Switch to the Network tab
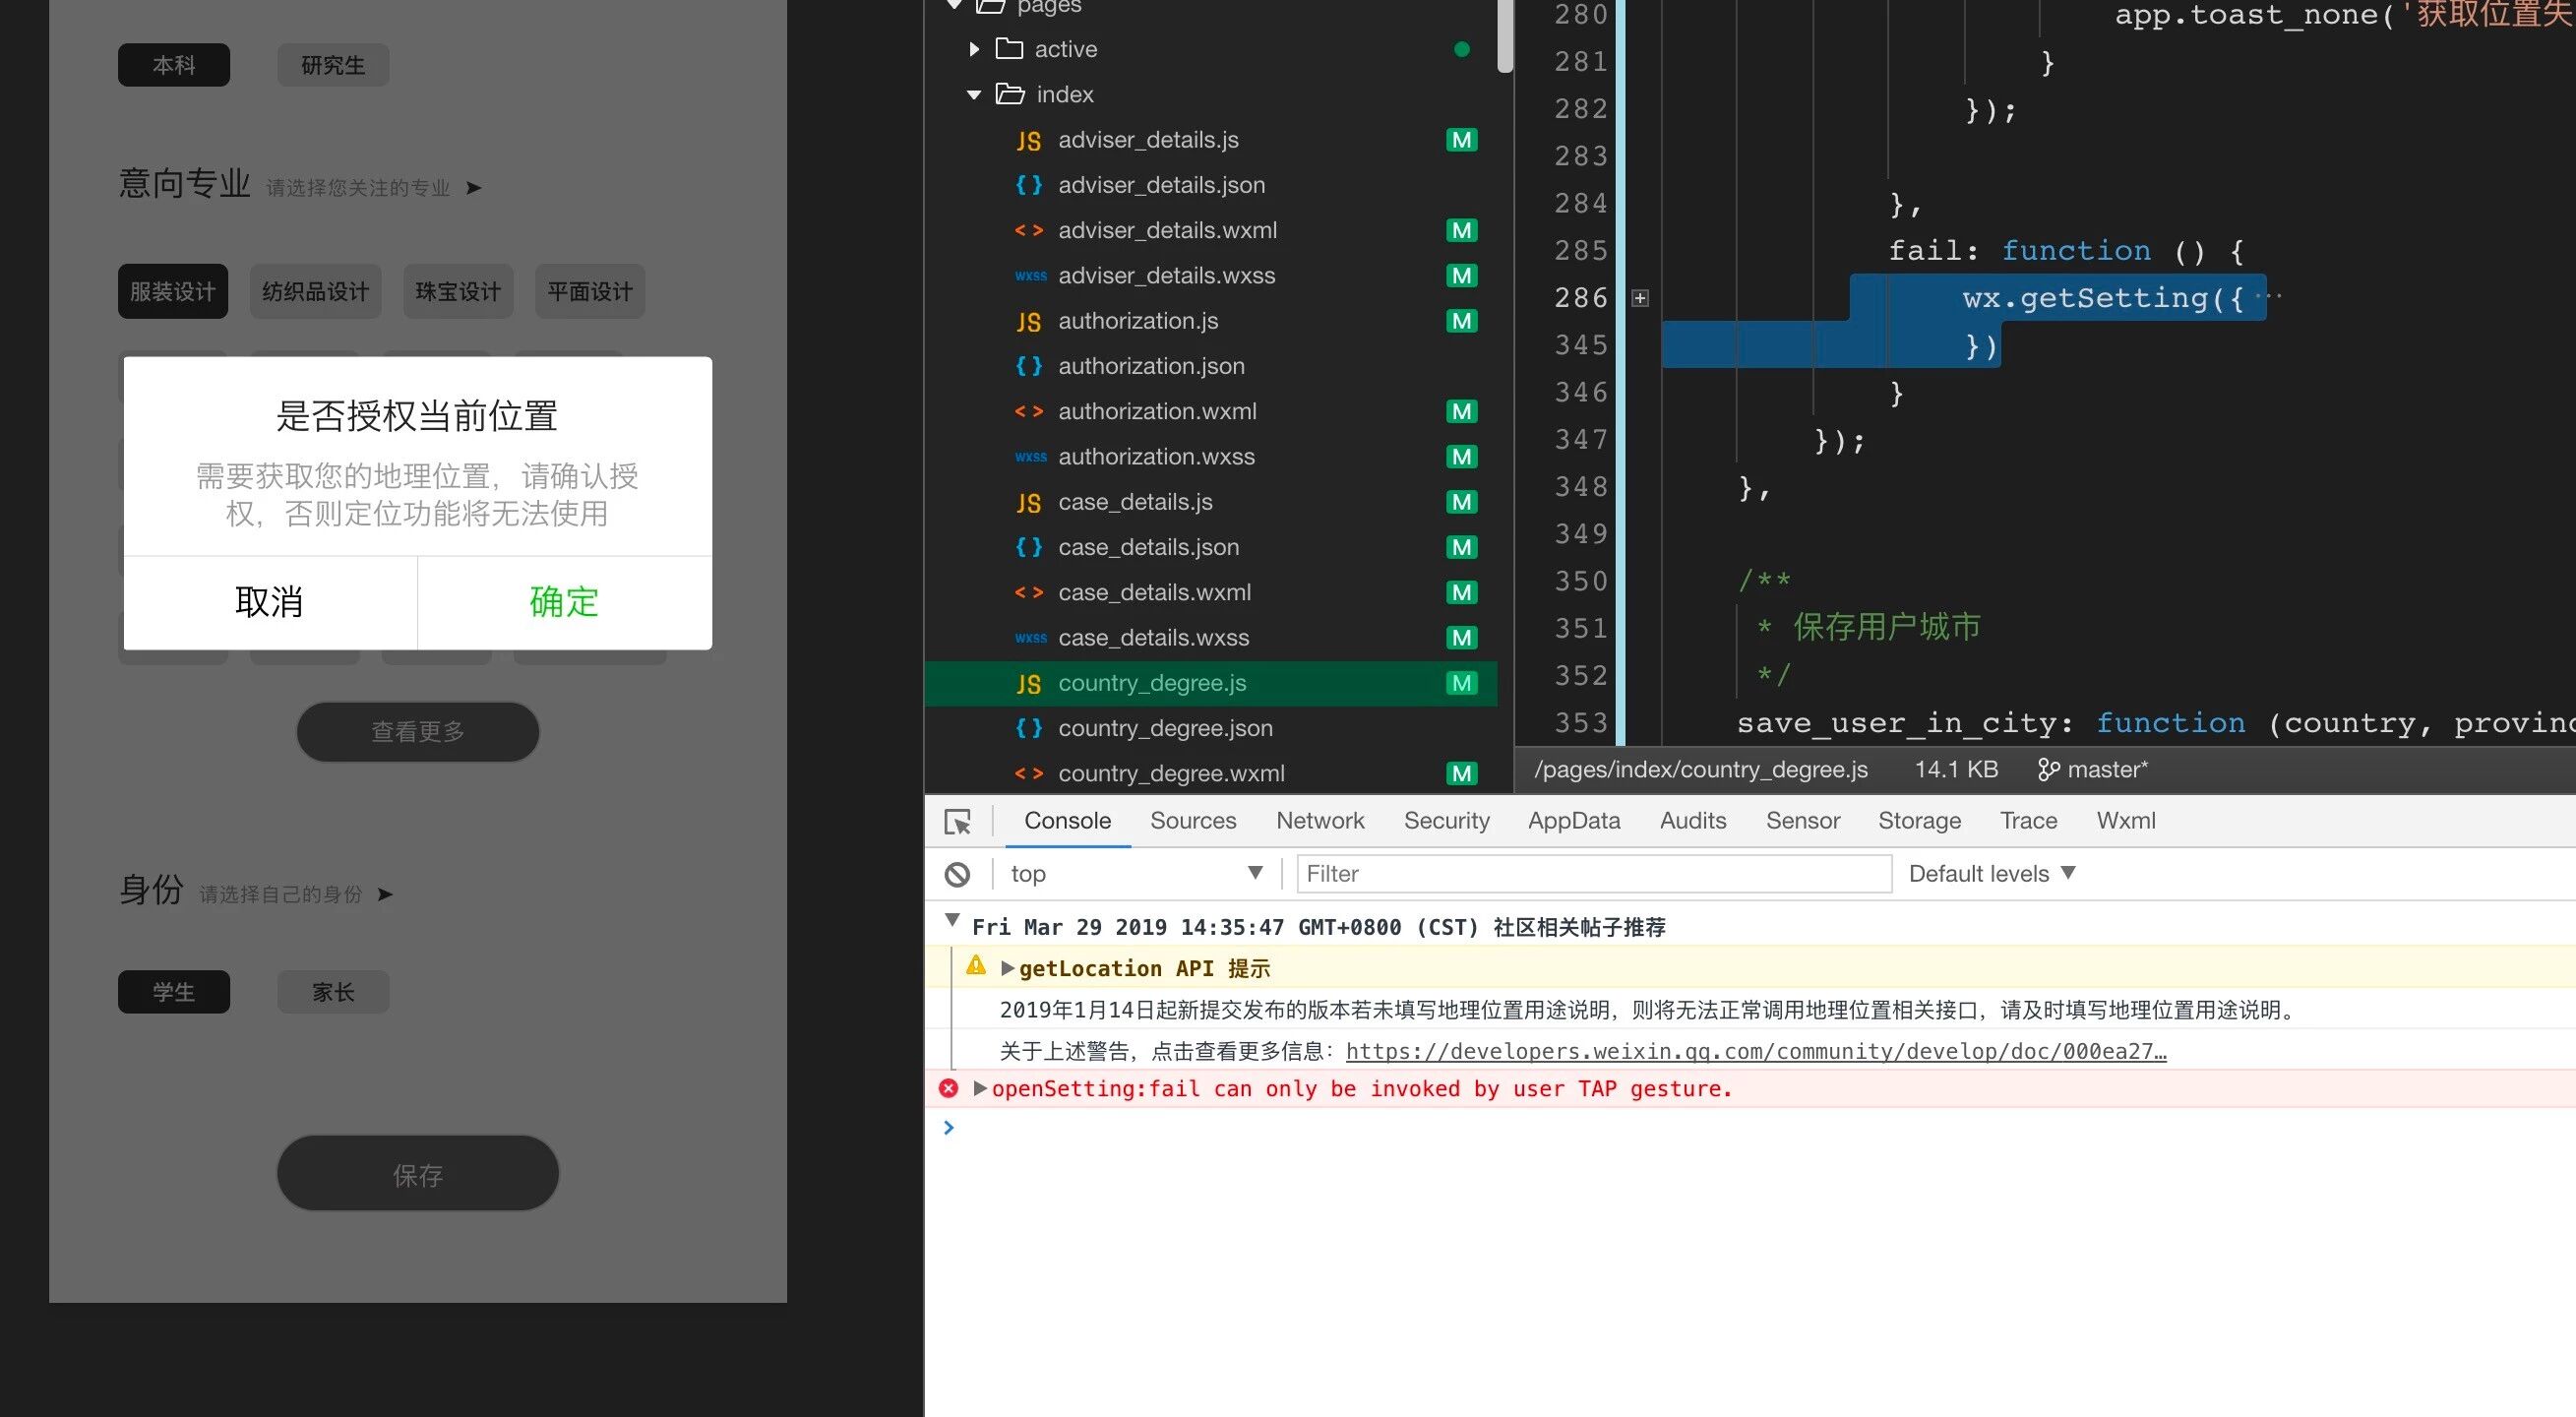The height and width of the screenshot is (1417, 2576). [x=1319, y=821]
